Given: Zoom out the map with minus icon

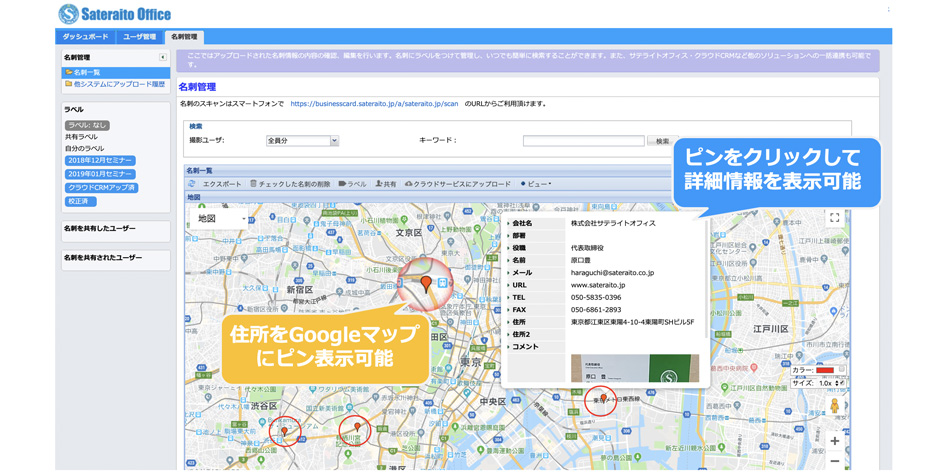Looking at the screenshot, I should click(x=834, y=461).
